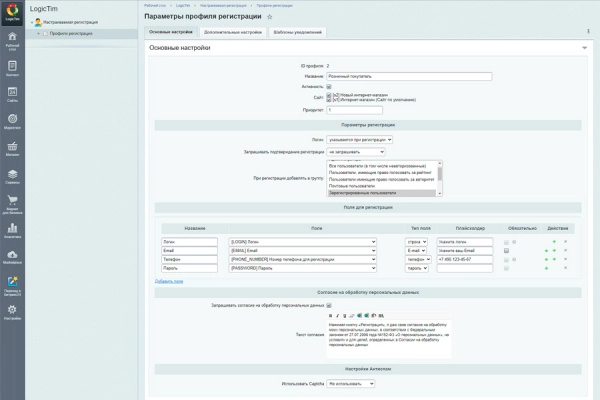Screen dimensions: 600x400
Task: Open the [EMAIL] Email field dropdown
Action: [302, 251]
